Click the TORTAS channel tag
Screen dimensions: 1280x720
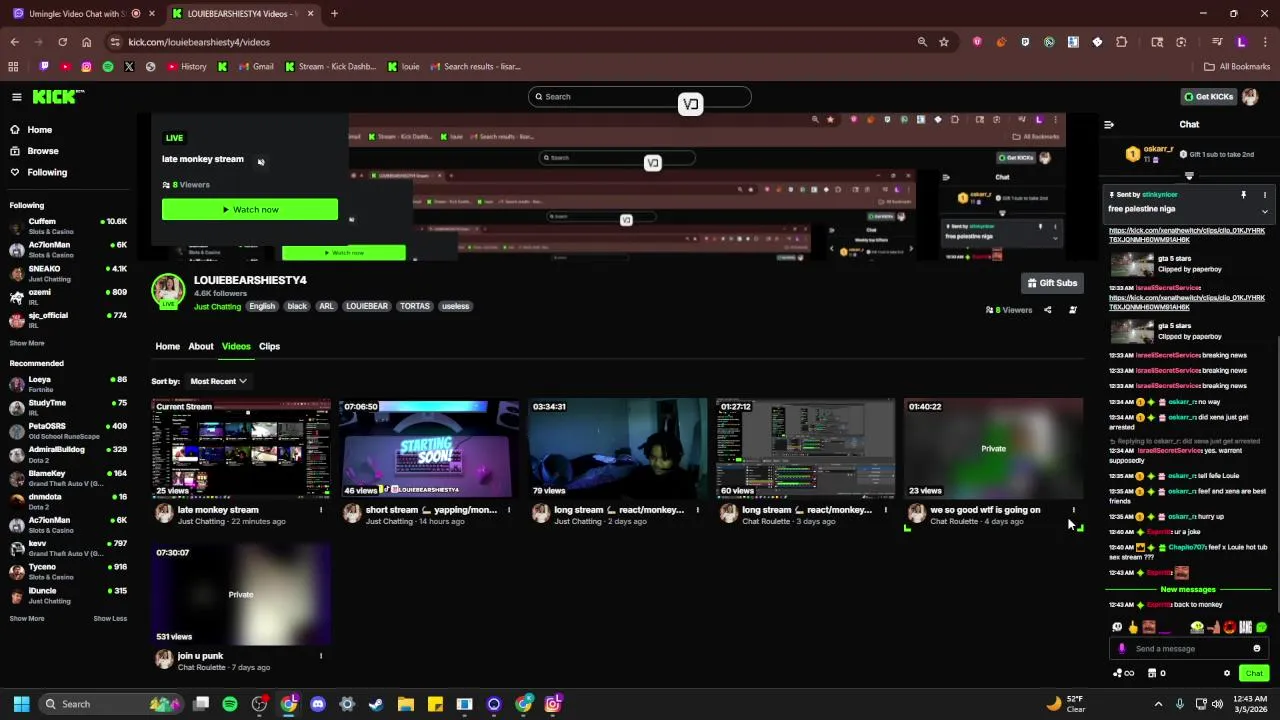click(415, 306)
